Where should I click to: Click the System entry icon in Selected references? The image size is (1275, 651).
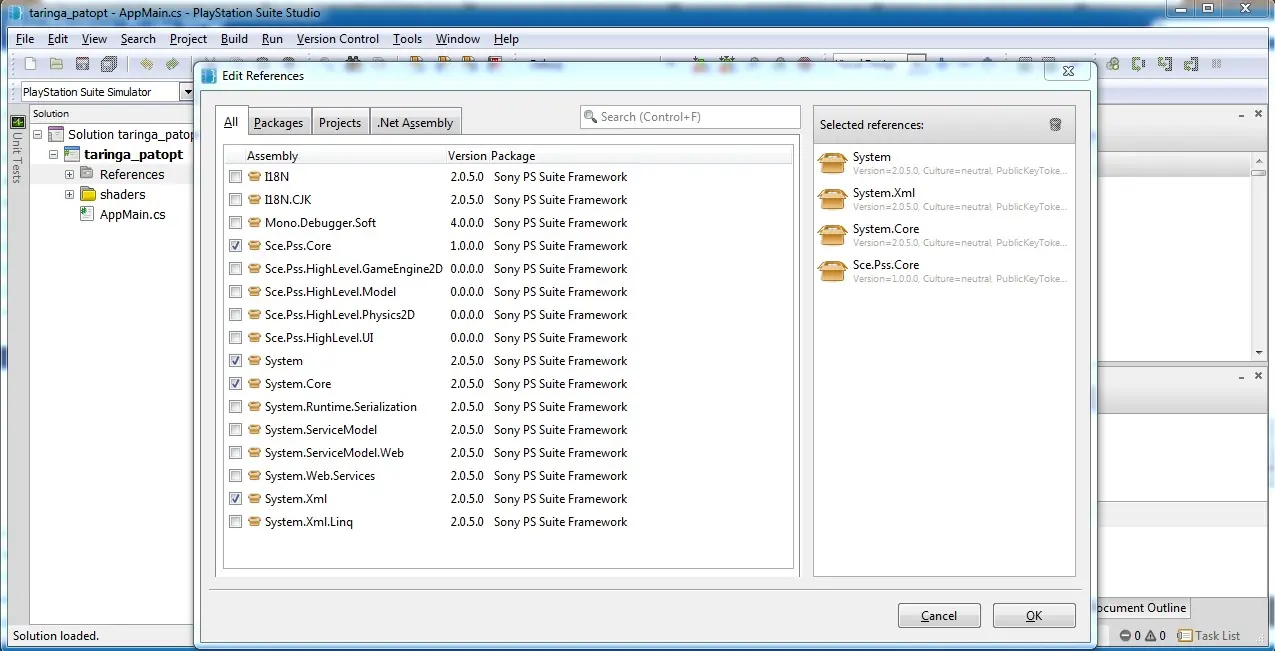point(833,163)
